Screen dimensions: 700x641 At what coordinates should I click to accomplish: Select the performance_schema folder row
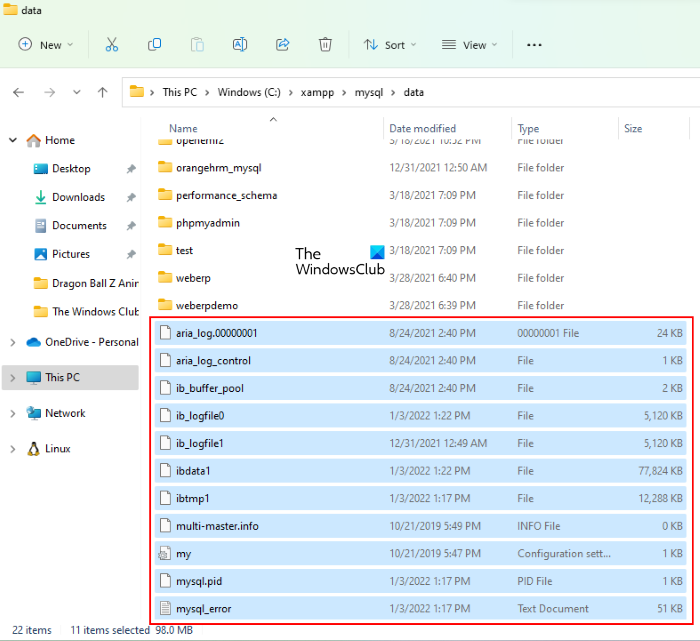(420, 195)
